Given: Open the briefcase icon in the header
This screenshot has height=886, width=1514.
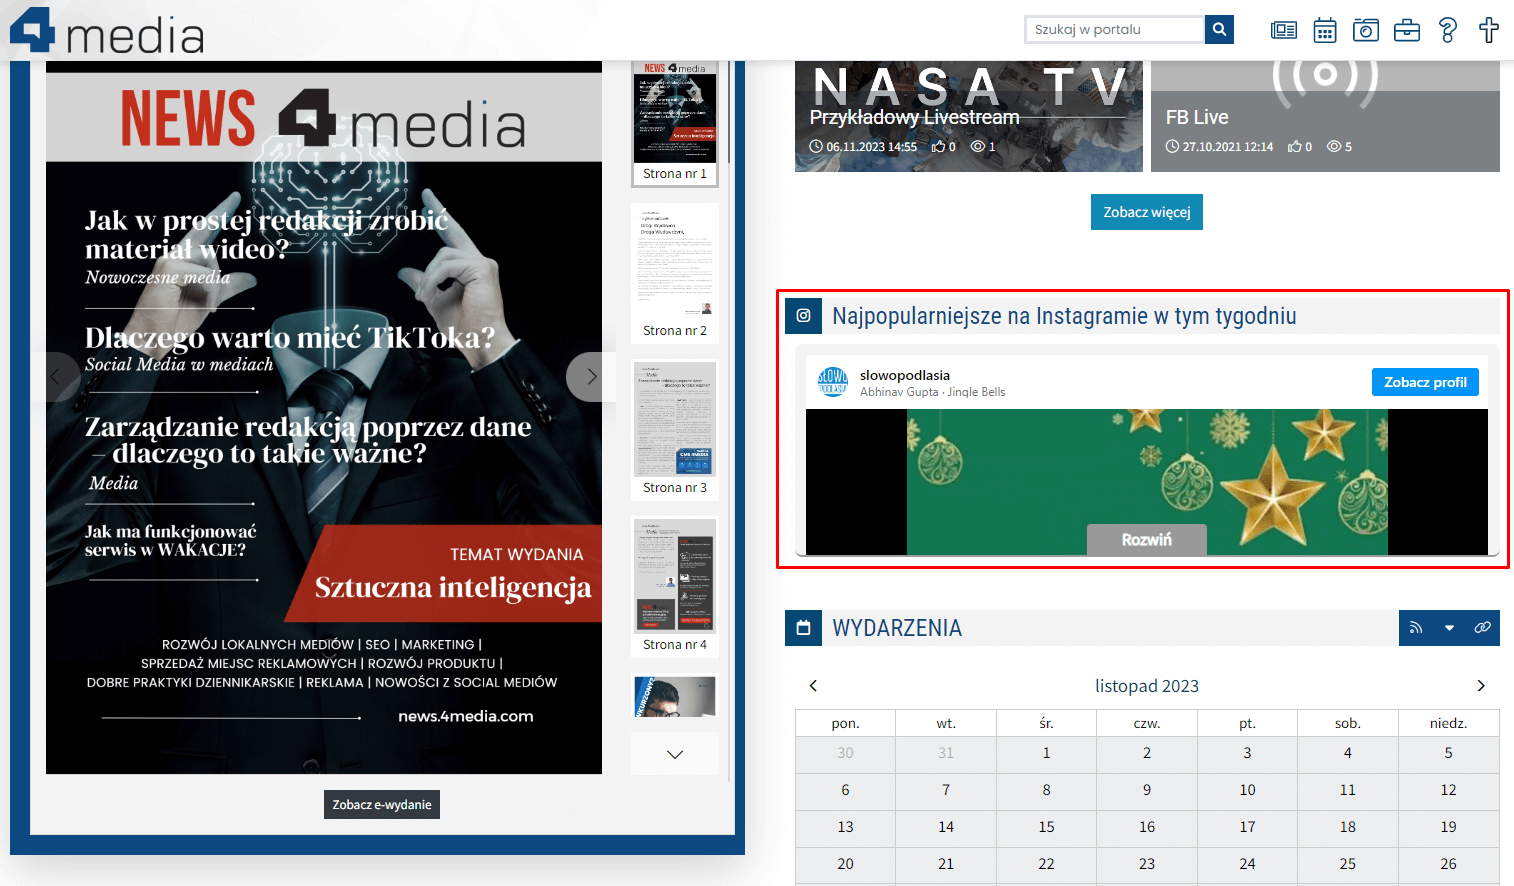Looking at the screenshot, I should point(1407,30).
